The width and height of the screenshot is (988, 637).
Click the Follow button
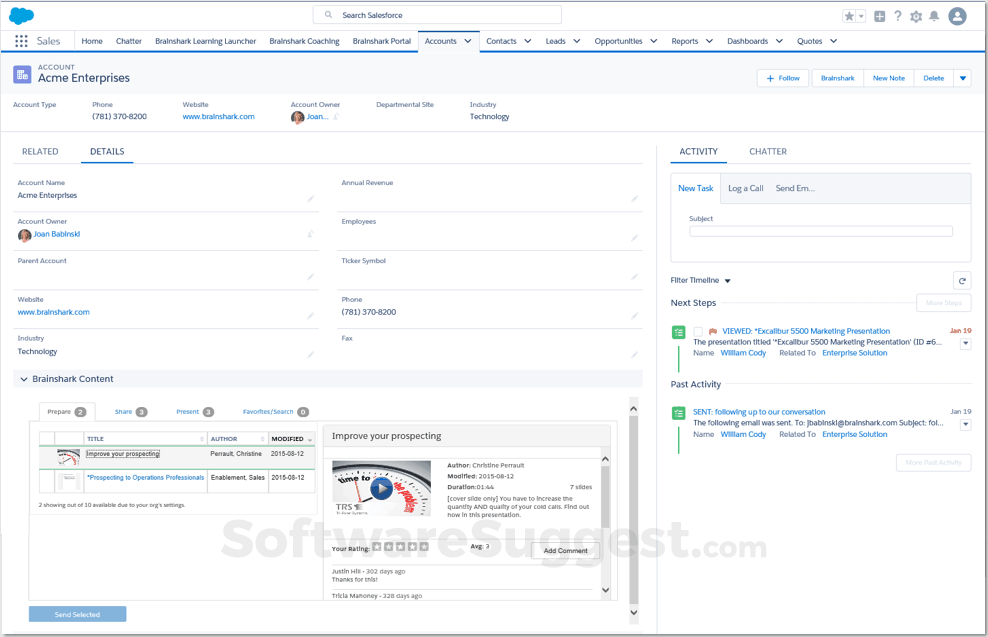pos(783,78)
